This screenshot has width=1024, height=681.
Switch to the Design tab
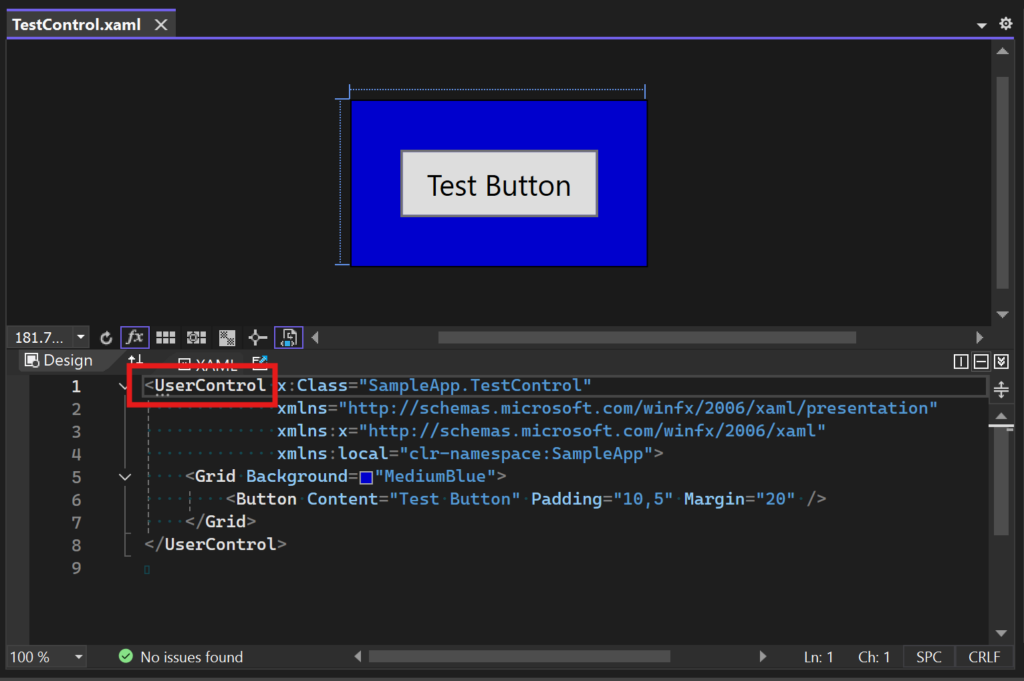click(59, 360)
